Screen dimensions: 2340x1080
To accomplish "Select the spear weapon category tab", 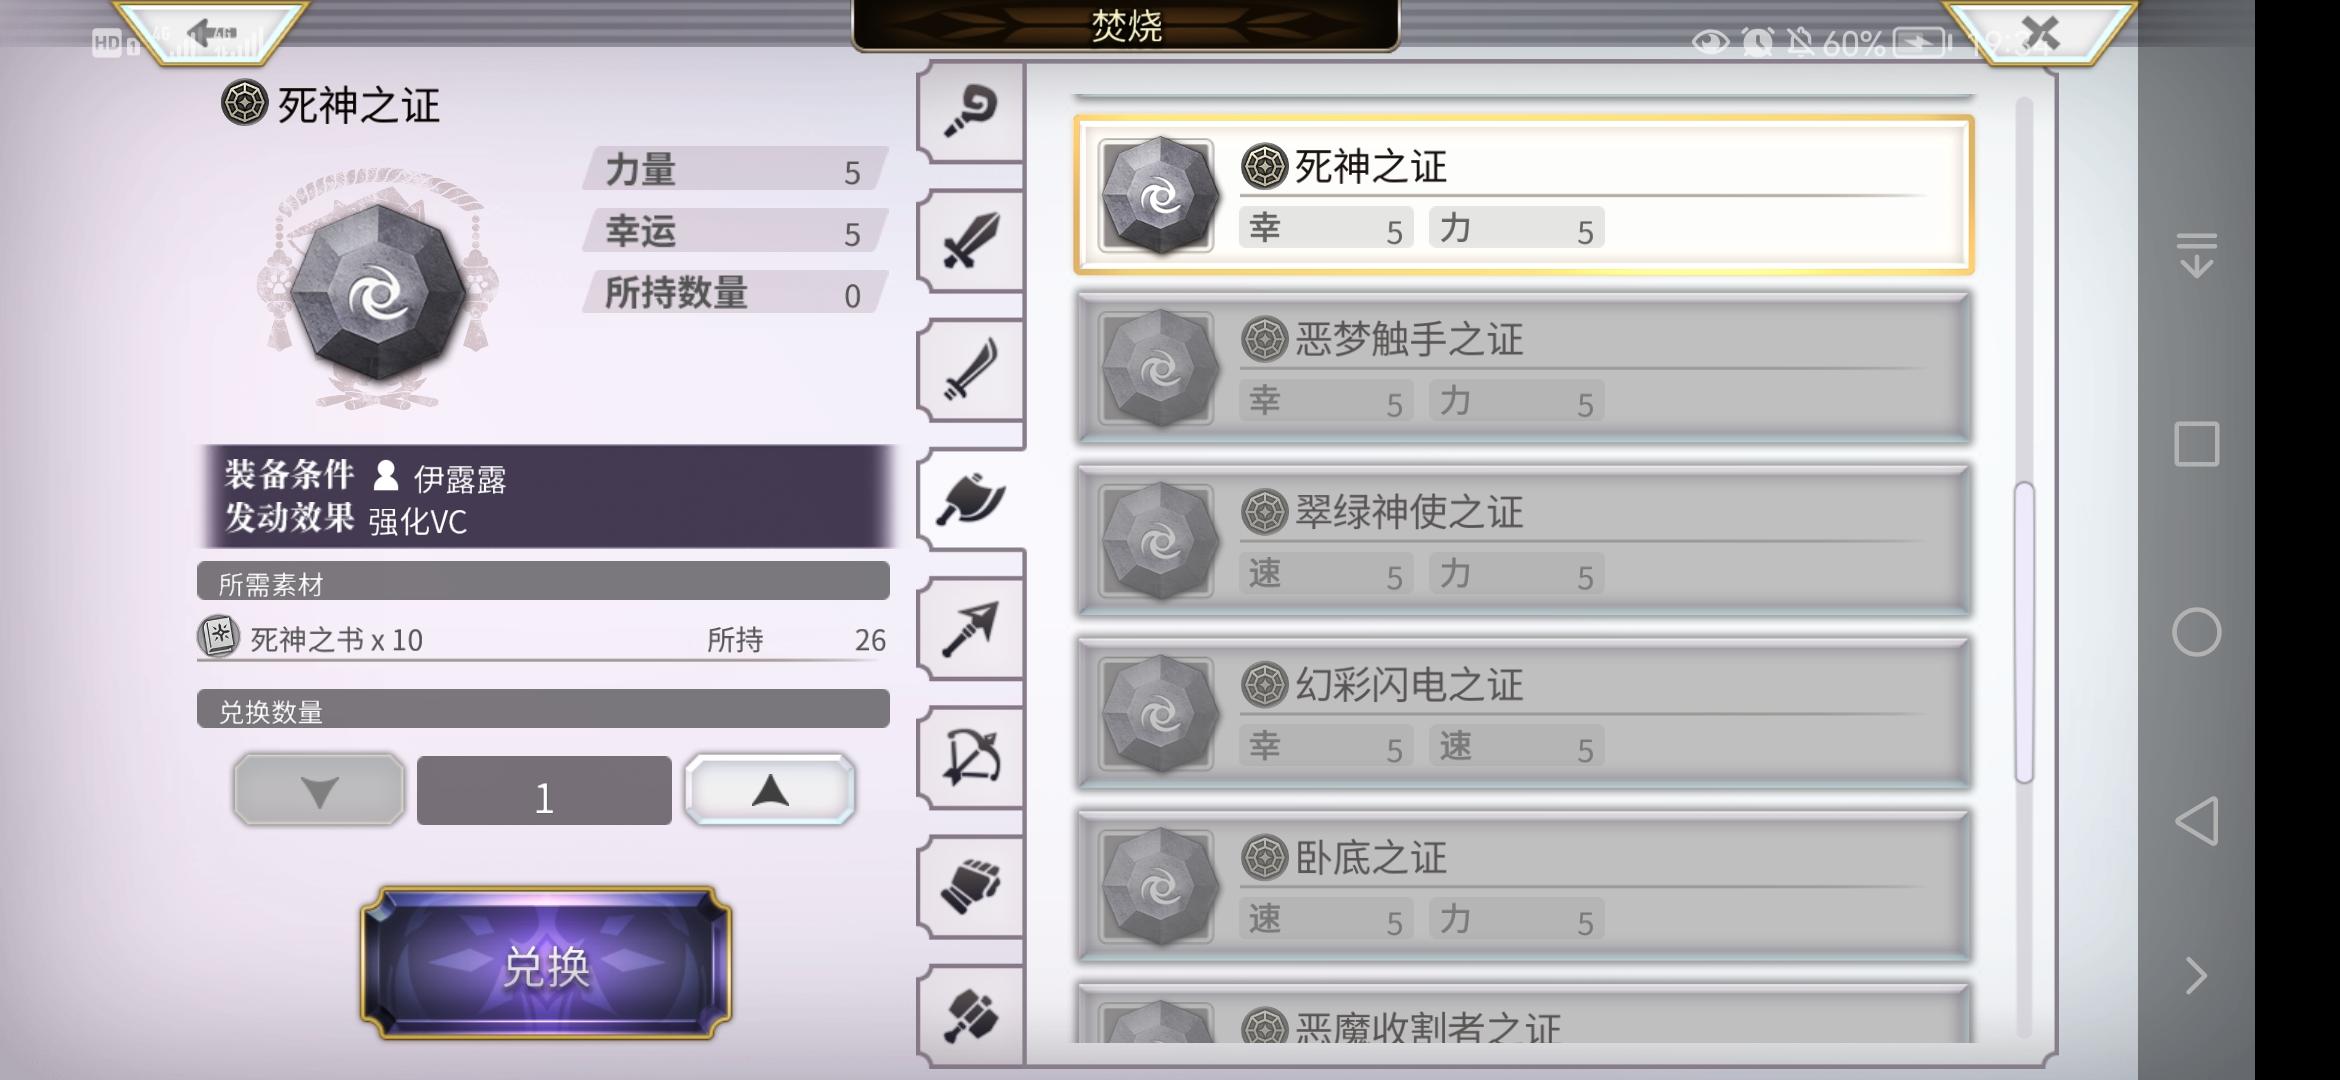I will (970, 629).
